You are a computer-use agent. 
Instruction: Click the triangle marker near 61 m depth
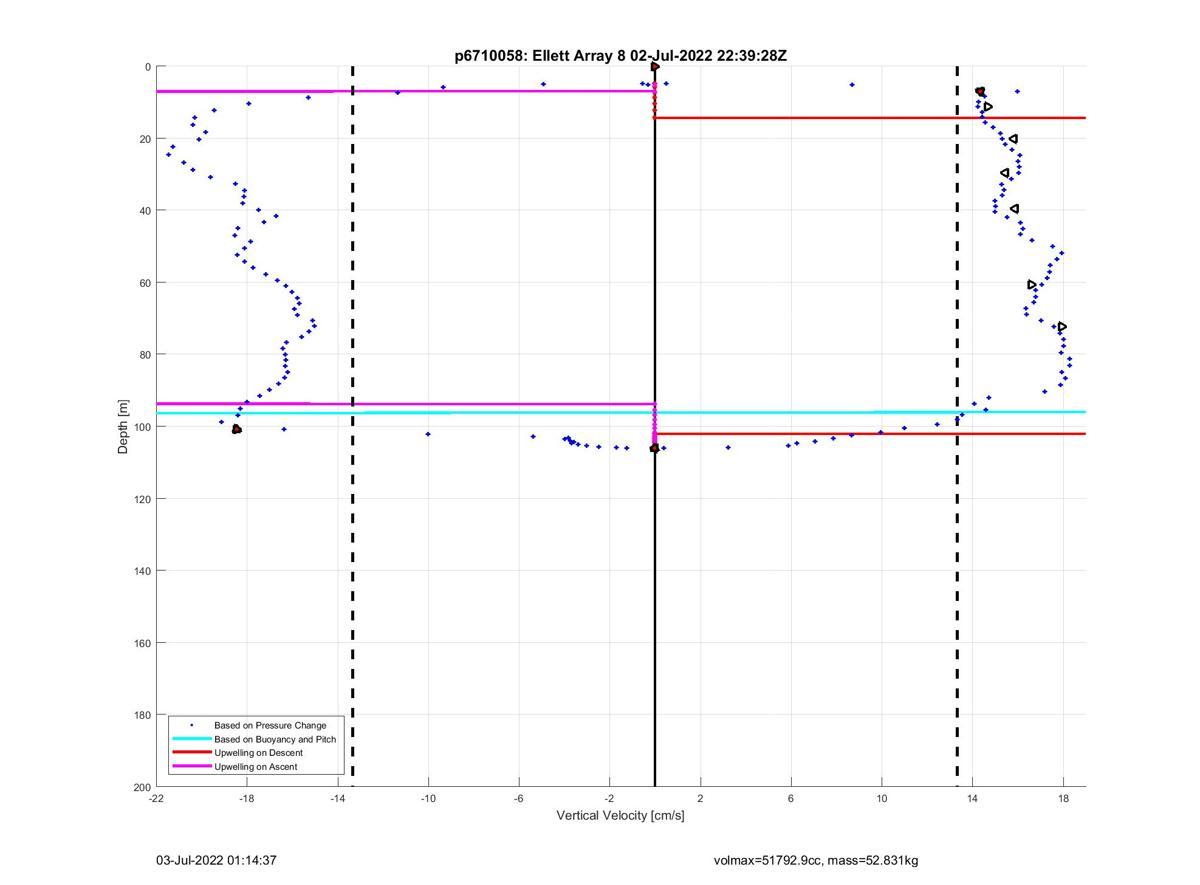click(1032, 285)
